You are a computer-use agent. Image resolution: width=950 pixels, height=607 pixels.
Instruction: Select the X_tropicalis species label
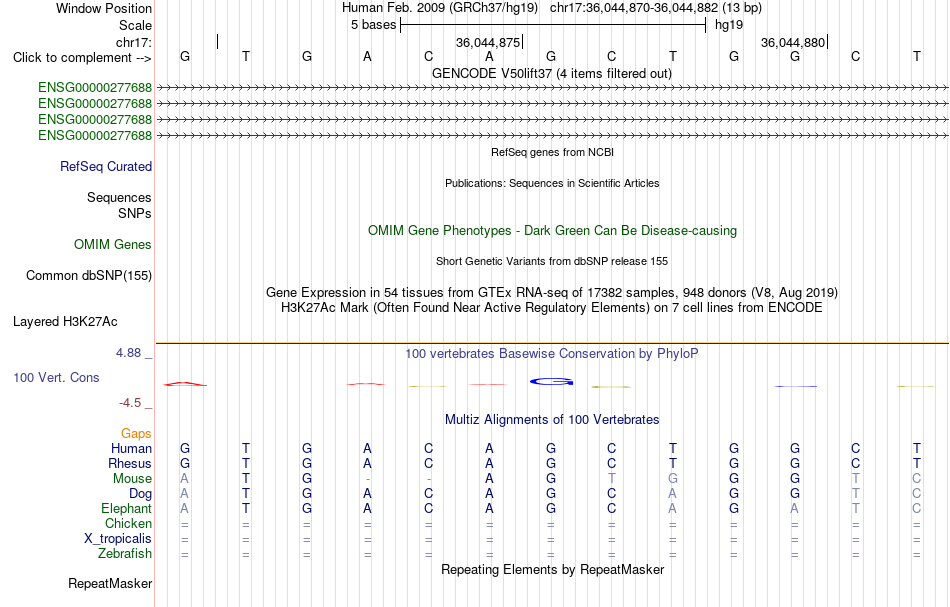[x=118, y=539]
